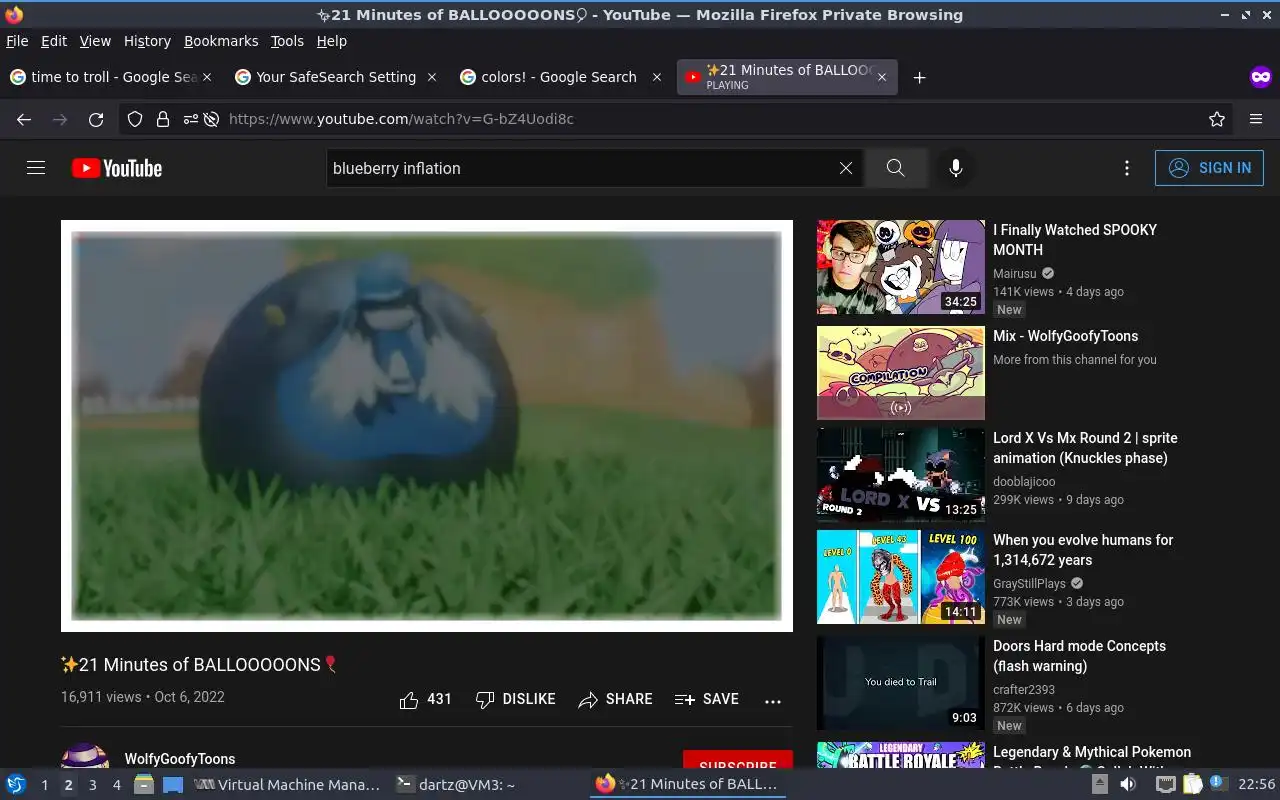1280x800 pixels.
Task: Open the site permissions icon in the address bar
Action: point(190,119)
